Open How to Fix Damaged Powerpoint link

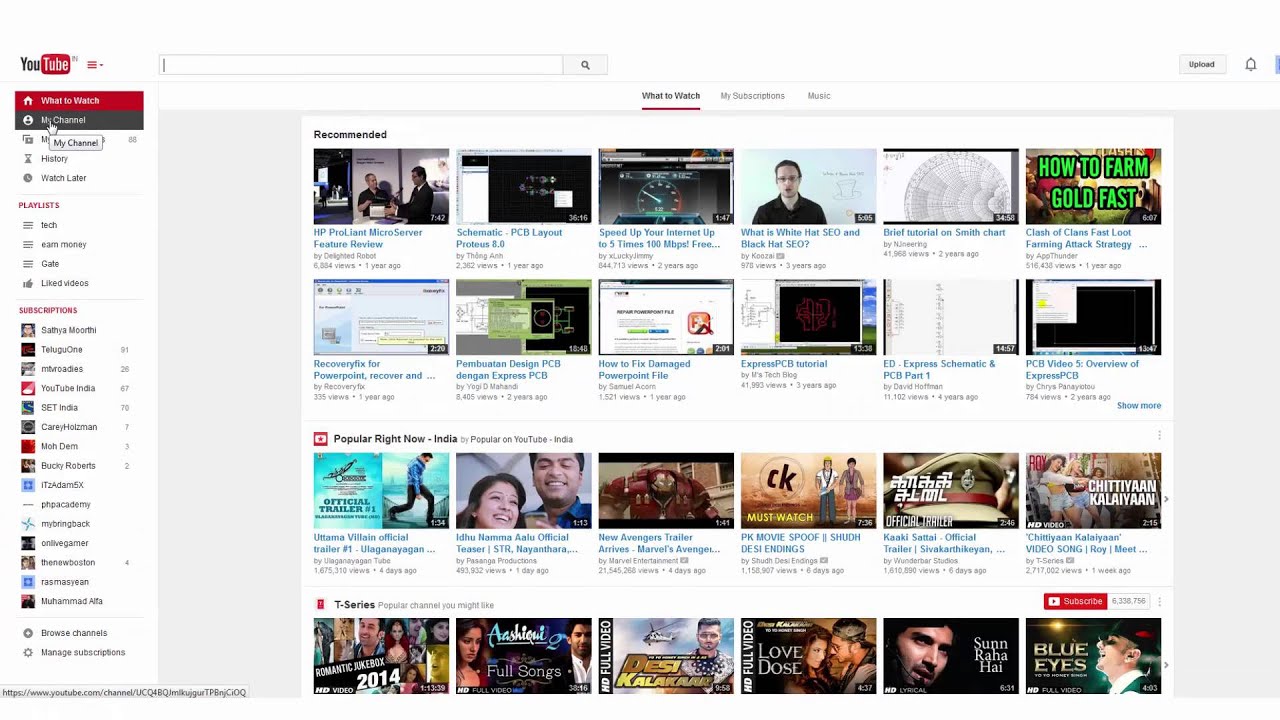(x=645, y=369)
